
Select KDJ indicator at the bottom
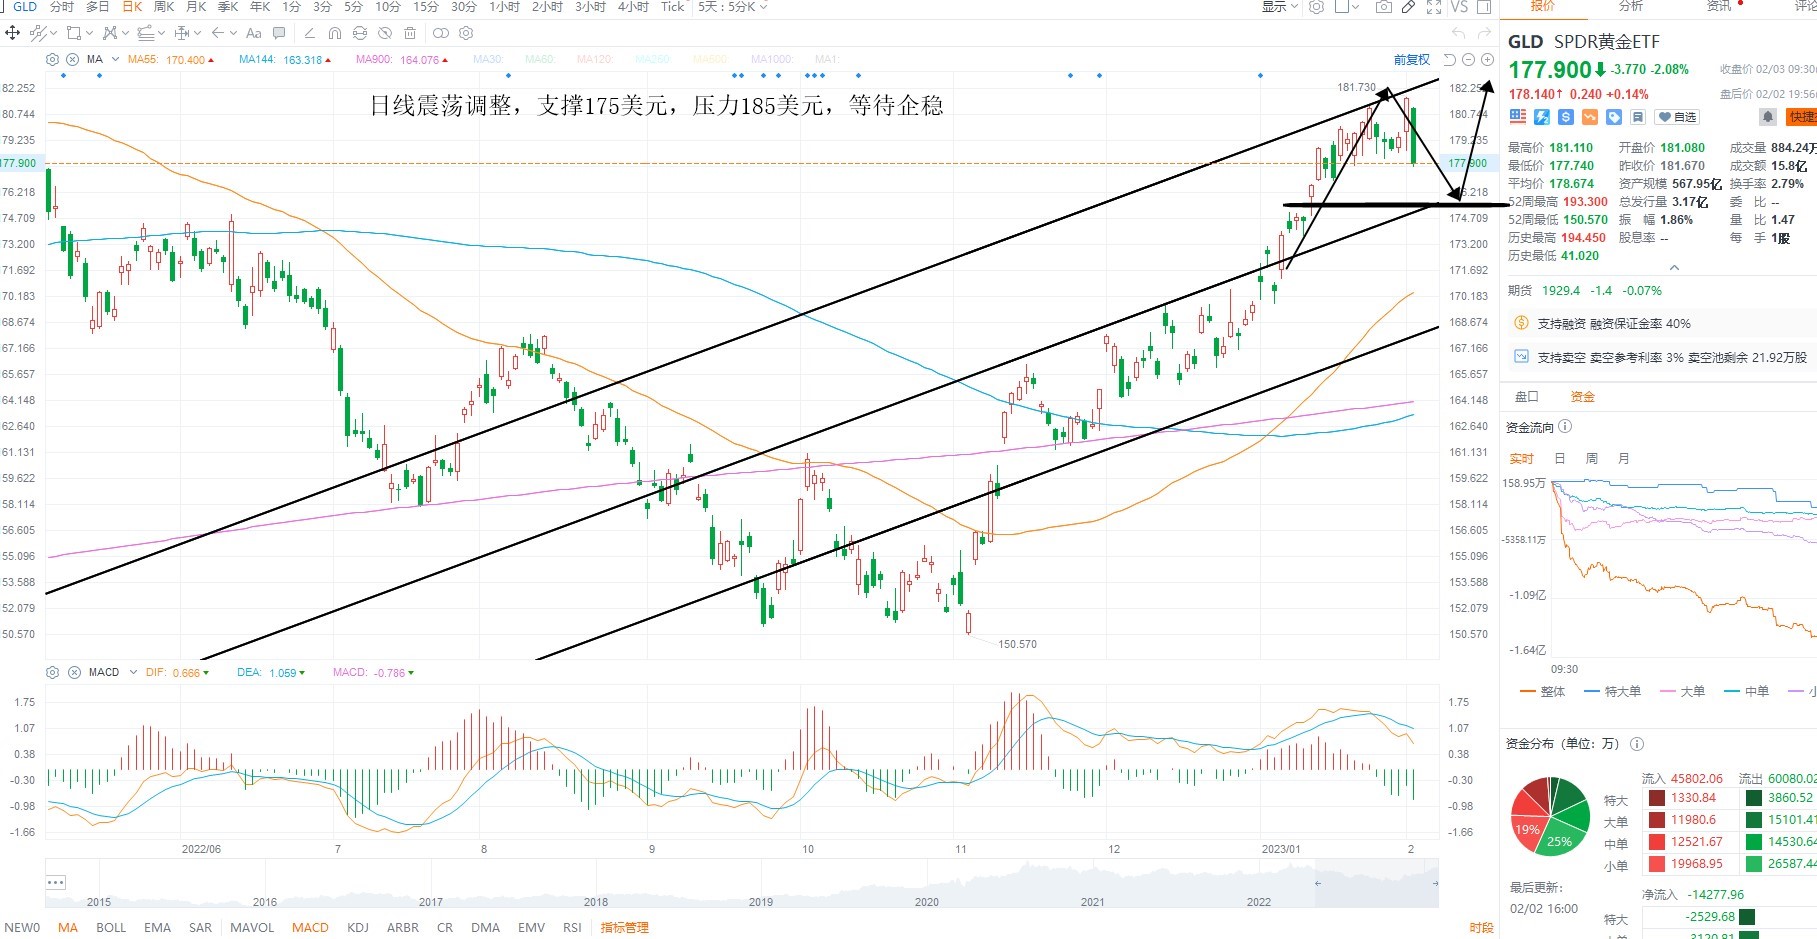[x=358, y=927]
